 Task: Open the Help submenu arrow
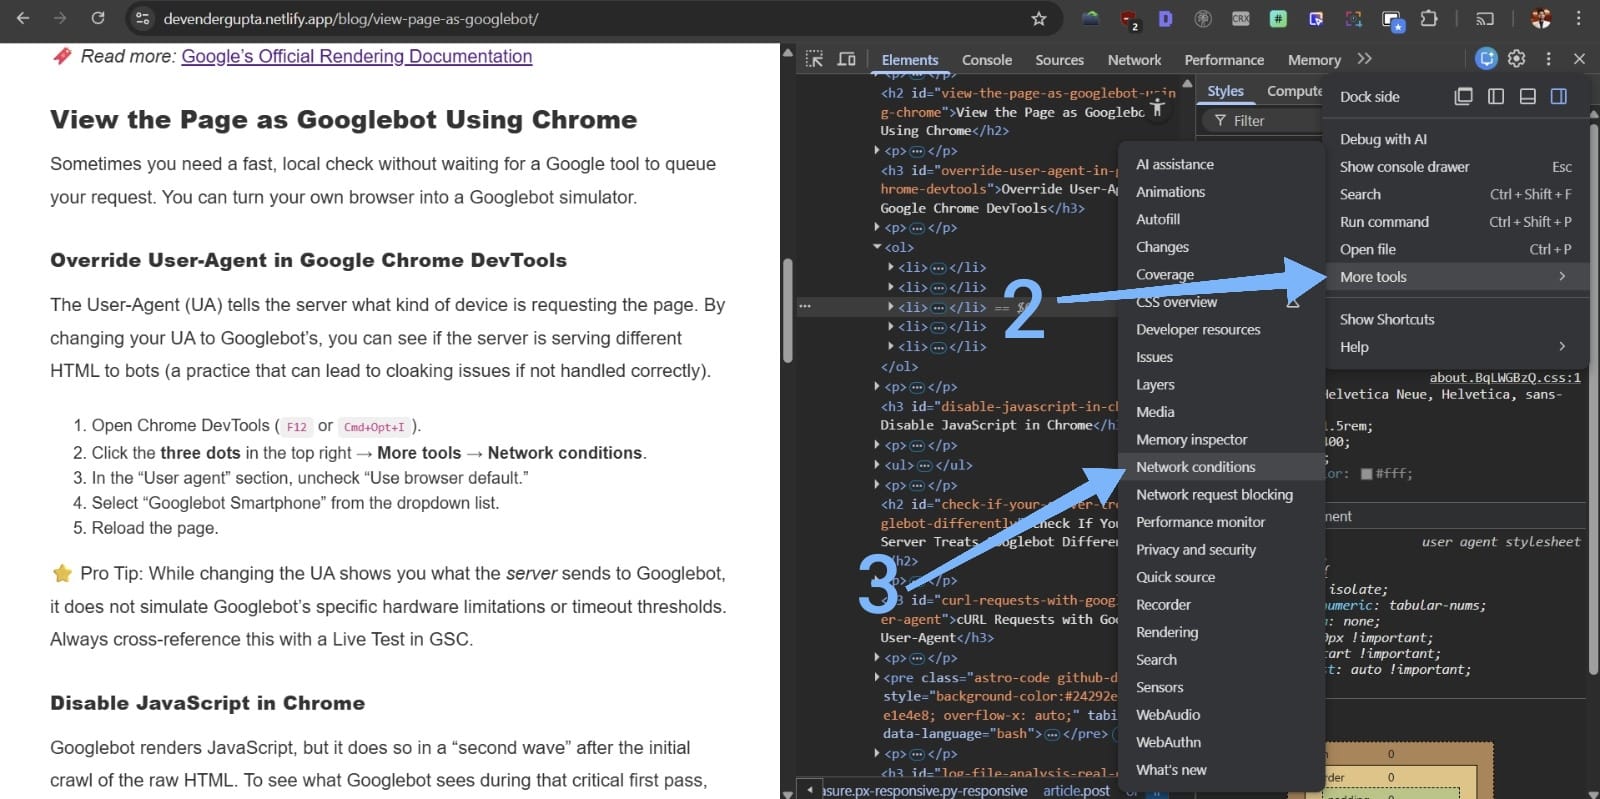[1562, 346]
